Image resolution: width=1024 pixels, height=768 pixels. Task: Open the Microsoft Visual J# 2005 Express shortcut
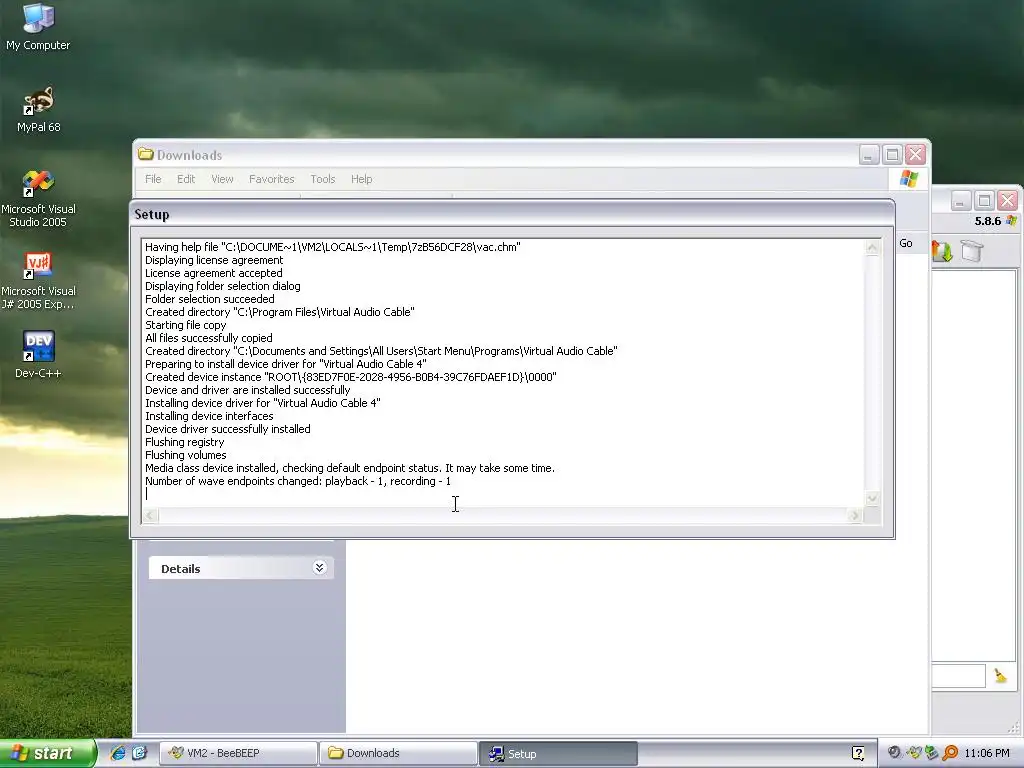coord(38,281)
